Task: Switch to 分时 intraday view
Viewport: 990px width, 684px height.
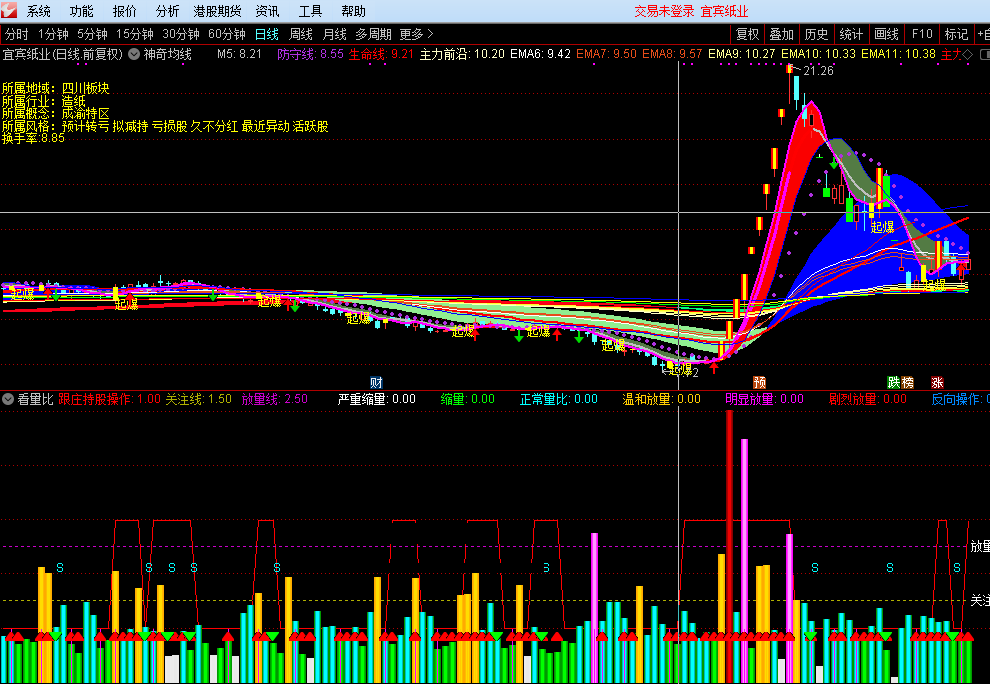Action: 16,34
